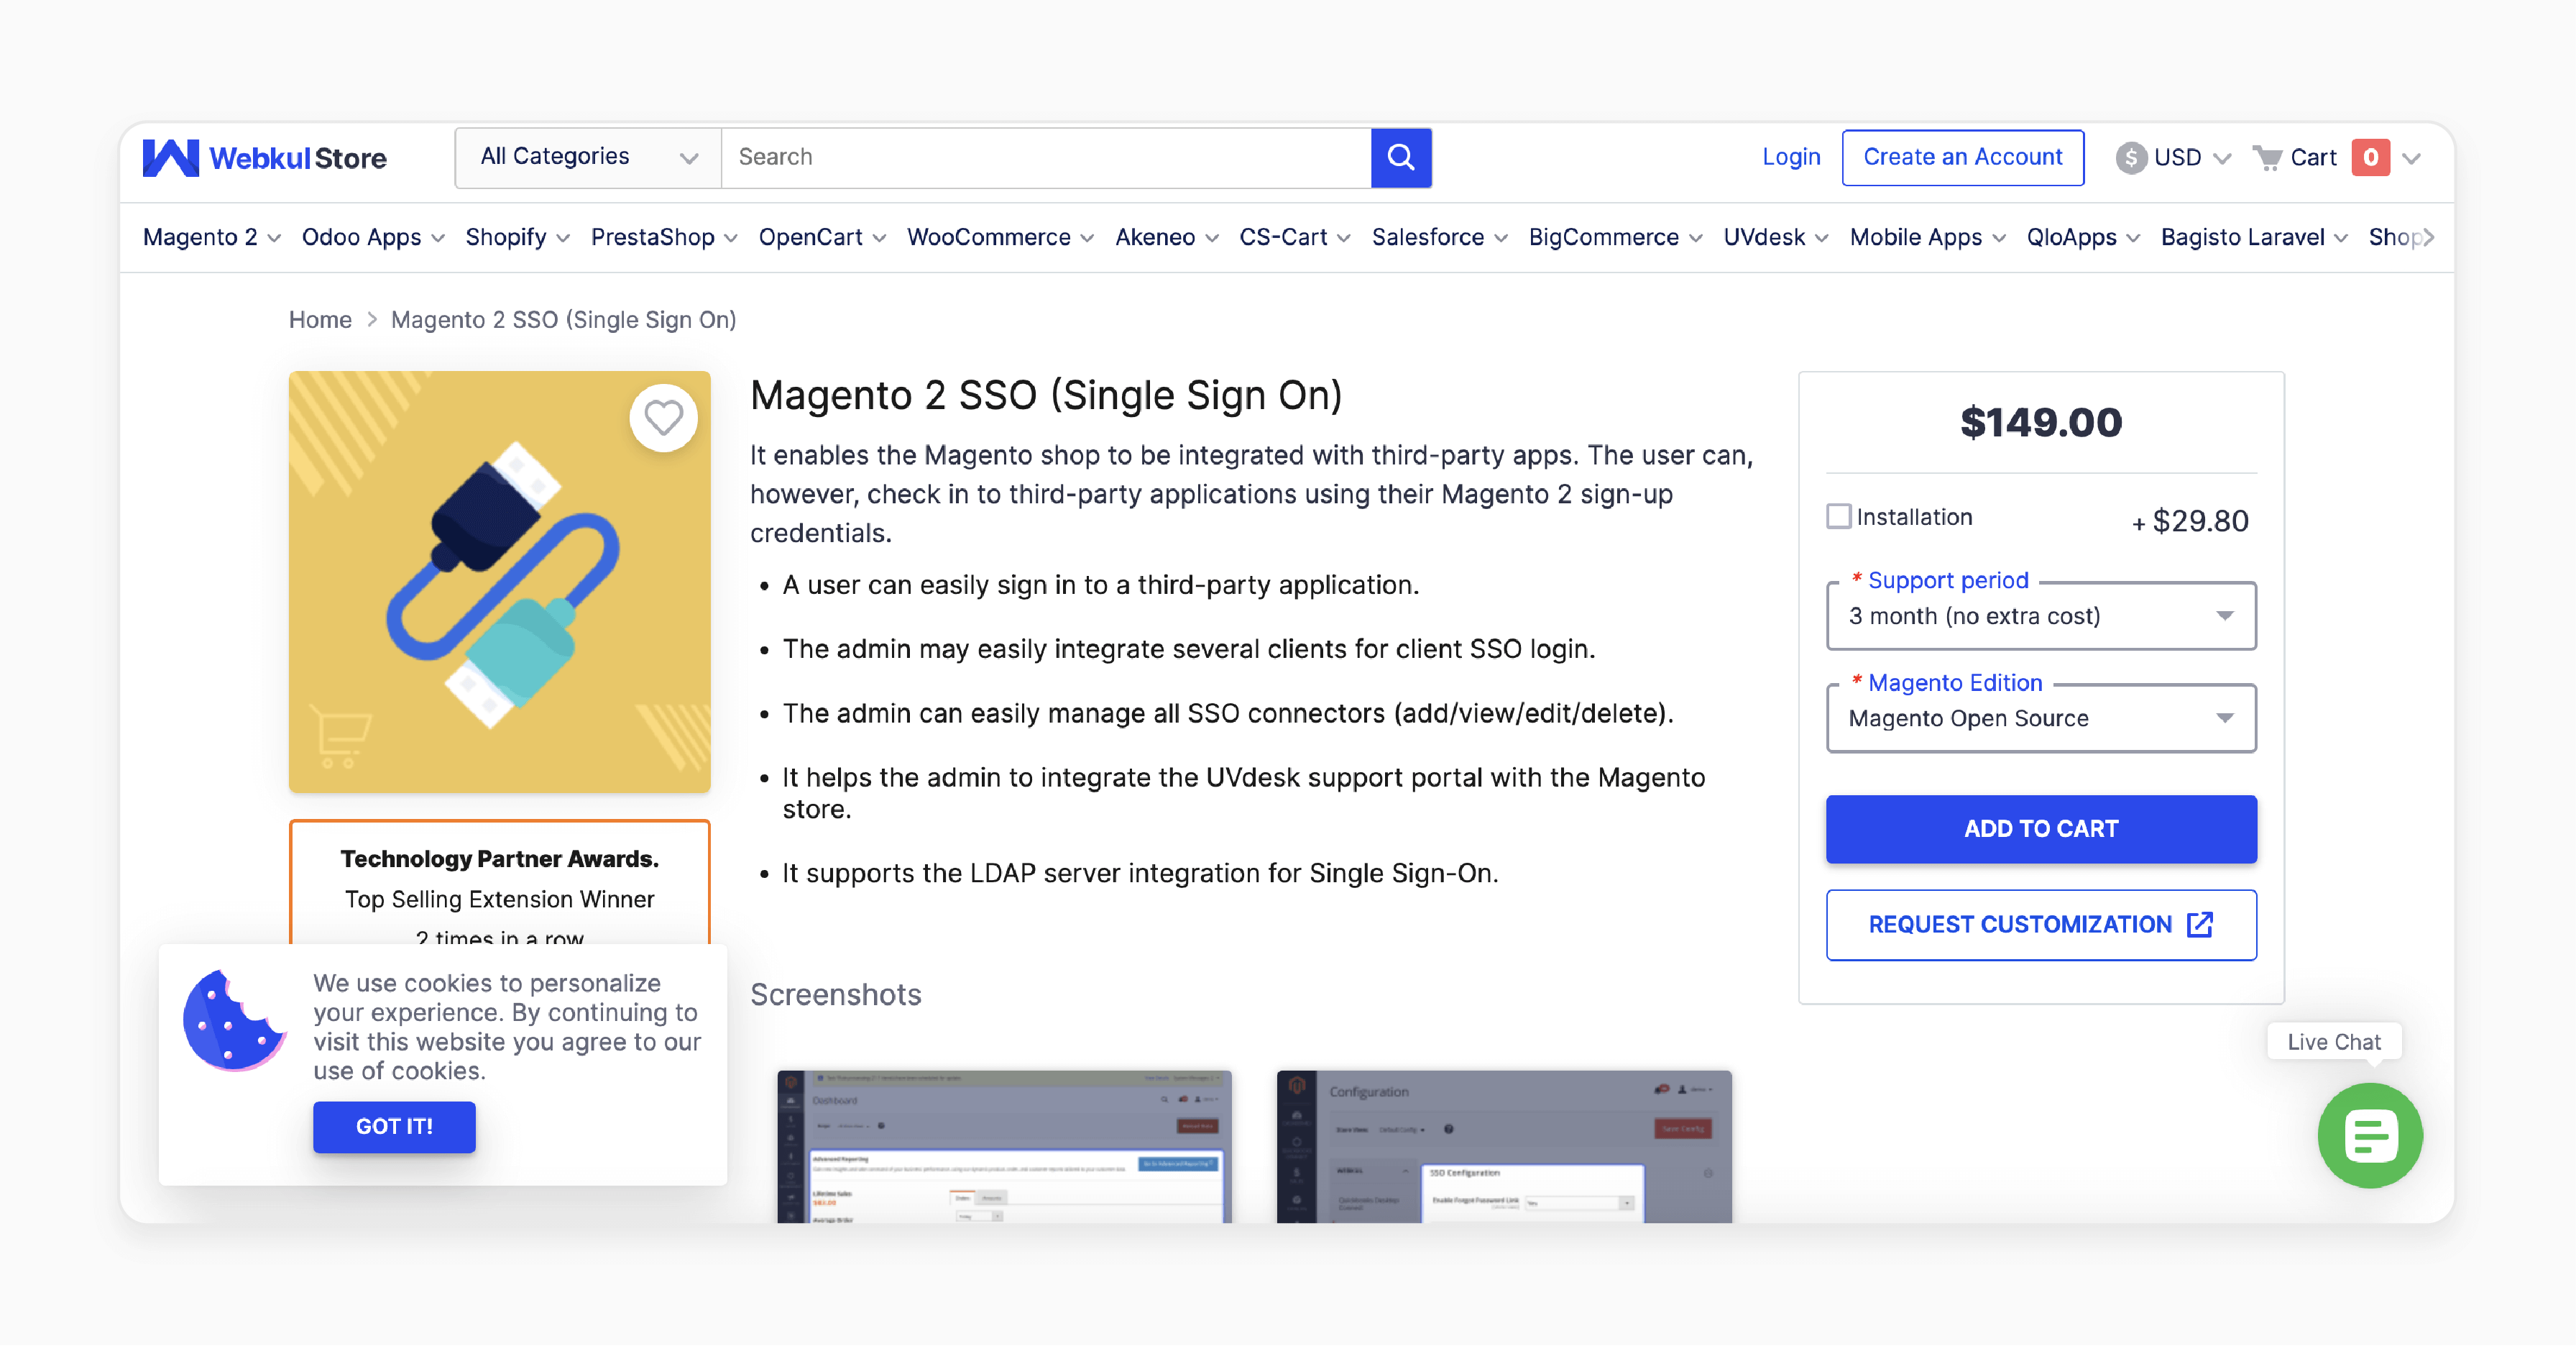This screenshot has height=1346, width=2576.
Task: Click REQUEST CUSTOMIZATION button
Action: click(x=2041, y=925)
